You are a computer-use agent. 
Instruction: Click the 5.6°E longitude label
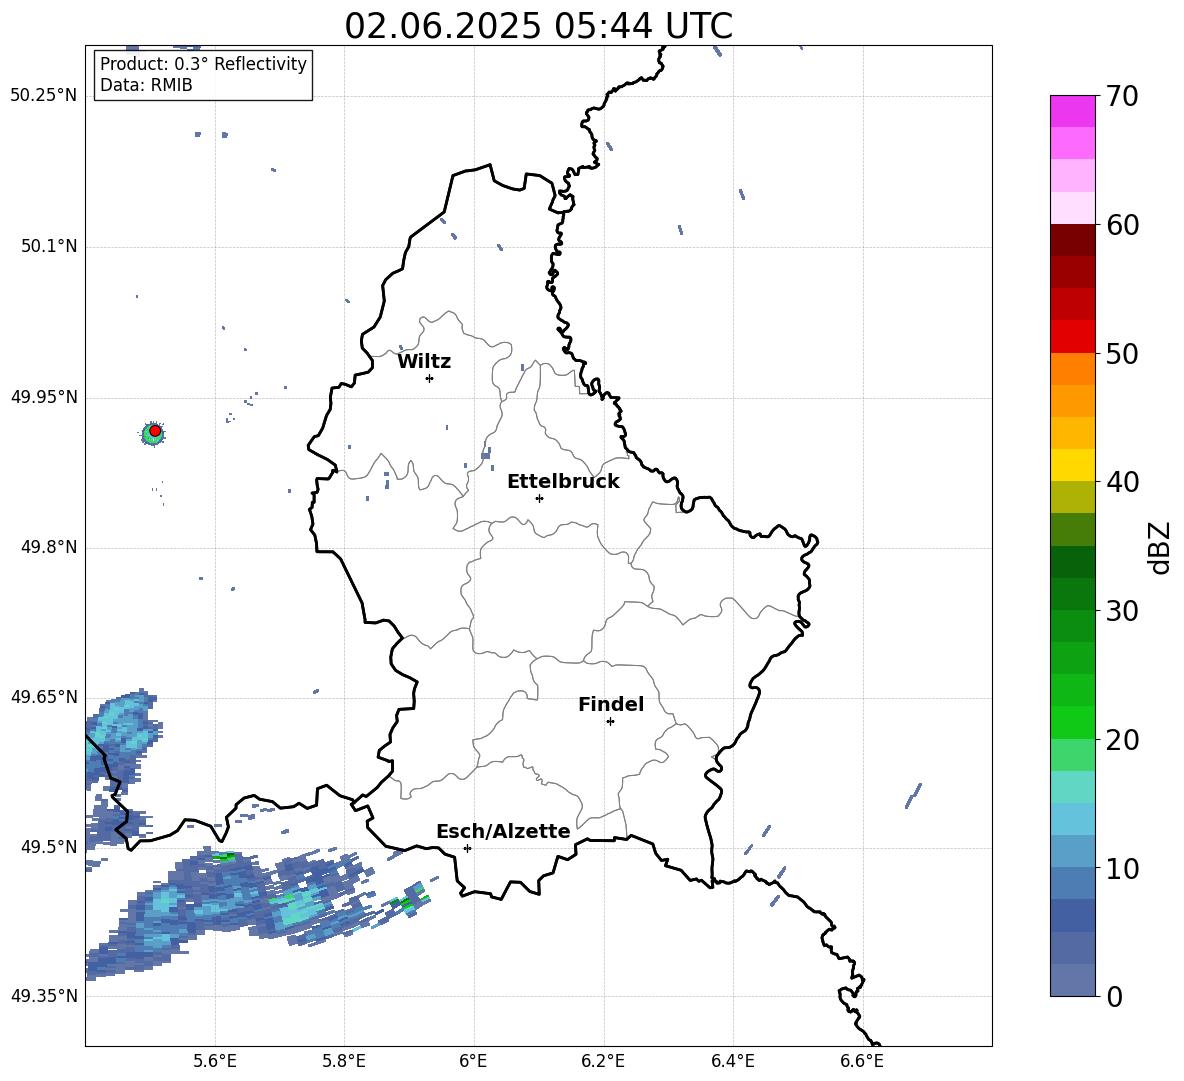(x=215, y=1061)
